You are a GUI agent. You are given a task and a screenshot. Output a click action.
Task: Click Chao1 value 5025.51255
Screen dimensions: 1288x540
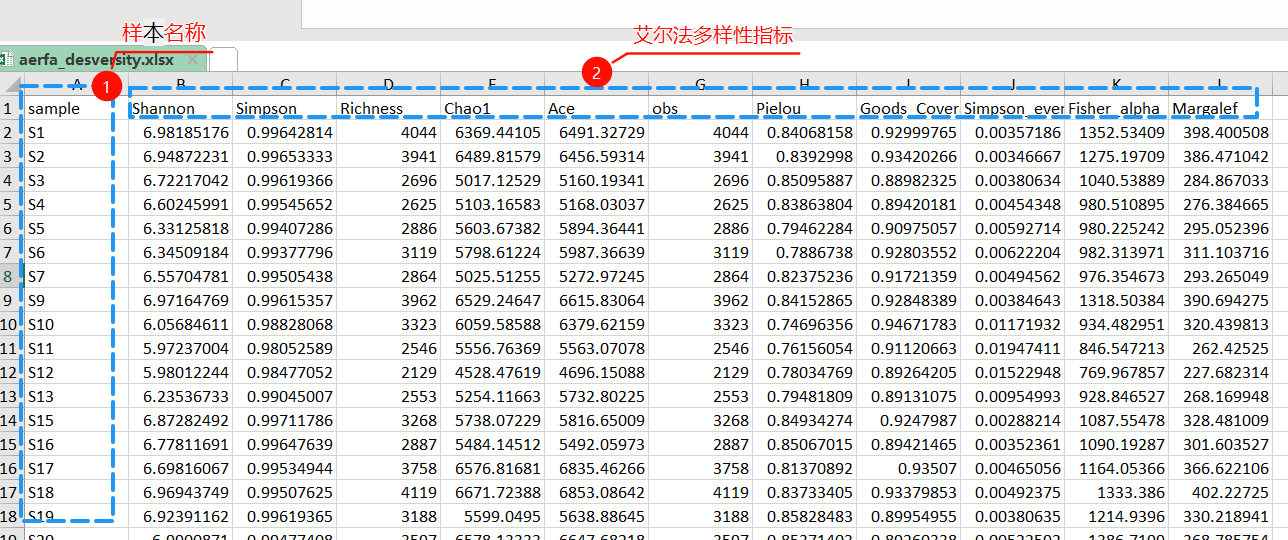click(x=493, y=276)
